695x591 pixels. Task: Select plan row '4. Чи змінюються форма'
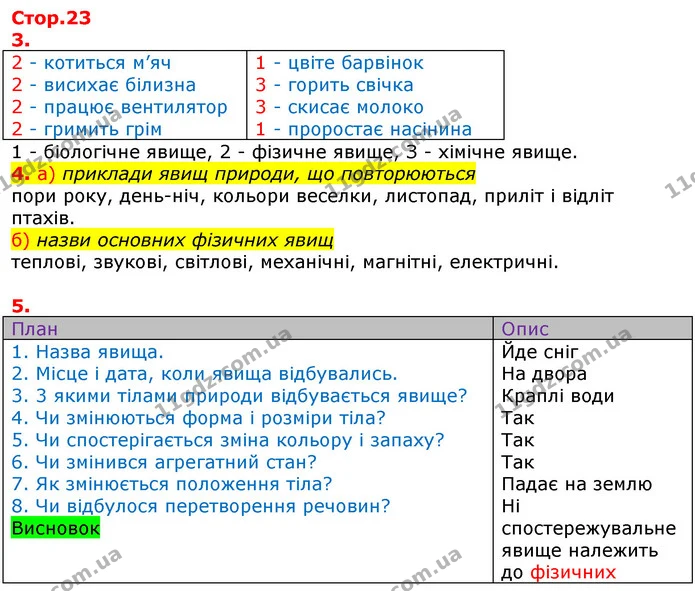coord(199,418)
